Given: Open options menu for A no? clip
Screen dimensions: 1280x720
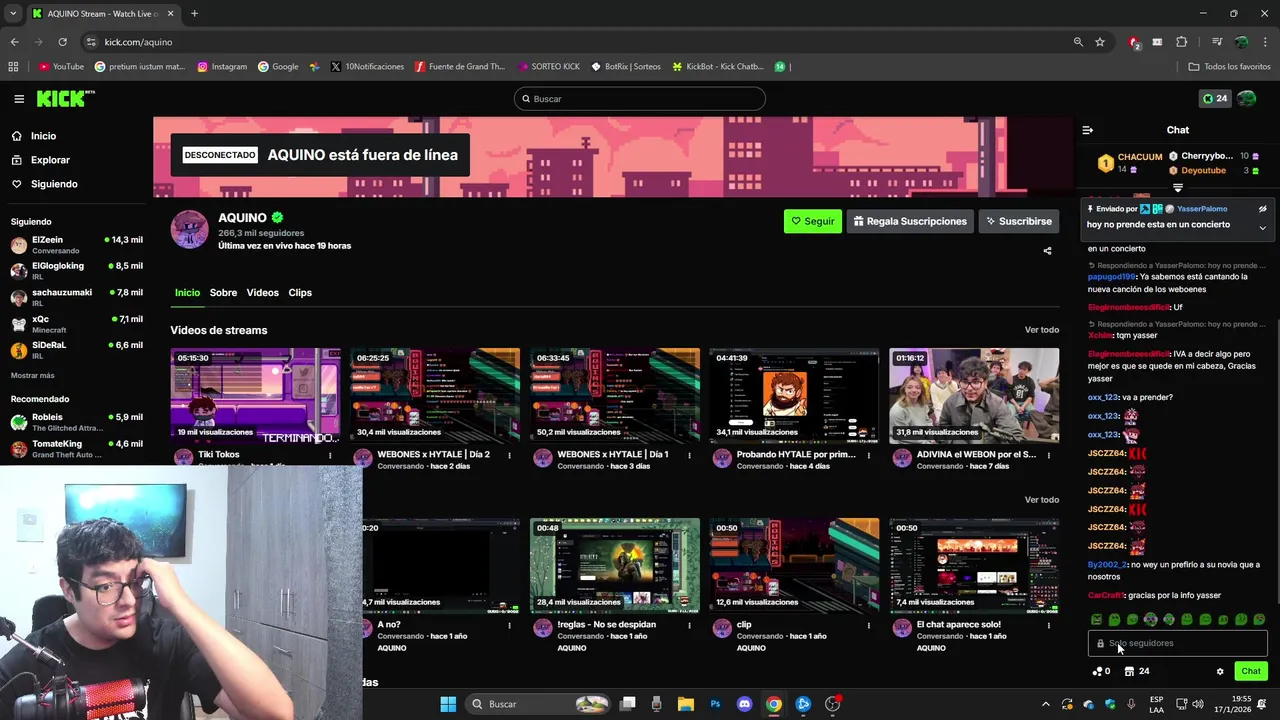Looking at the screenshot, I should point(509,625).
